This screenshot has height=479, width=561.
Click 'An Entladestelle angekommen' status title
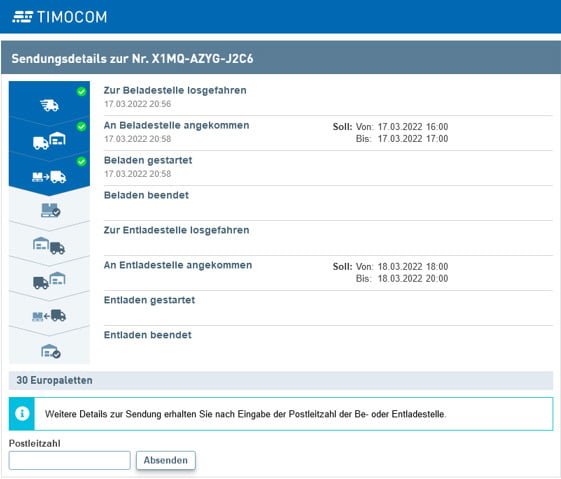tap(178, 265)
